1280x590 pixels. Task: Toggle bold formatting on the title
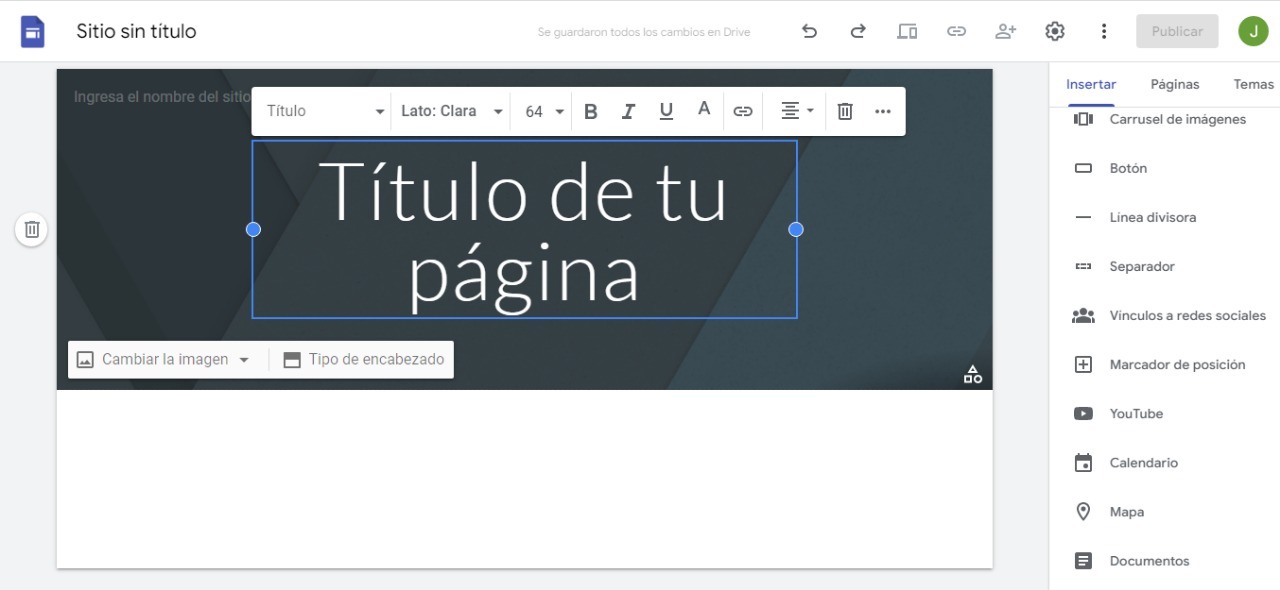pyautogui.click(x=590, y=111)
